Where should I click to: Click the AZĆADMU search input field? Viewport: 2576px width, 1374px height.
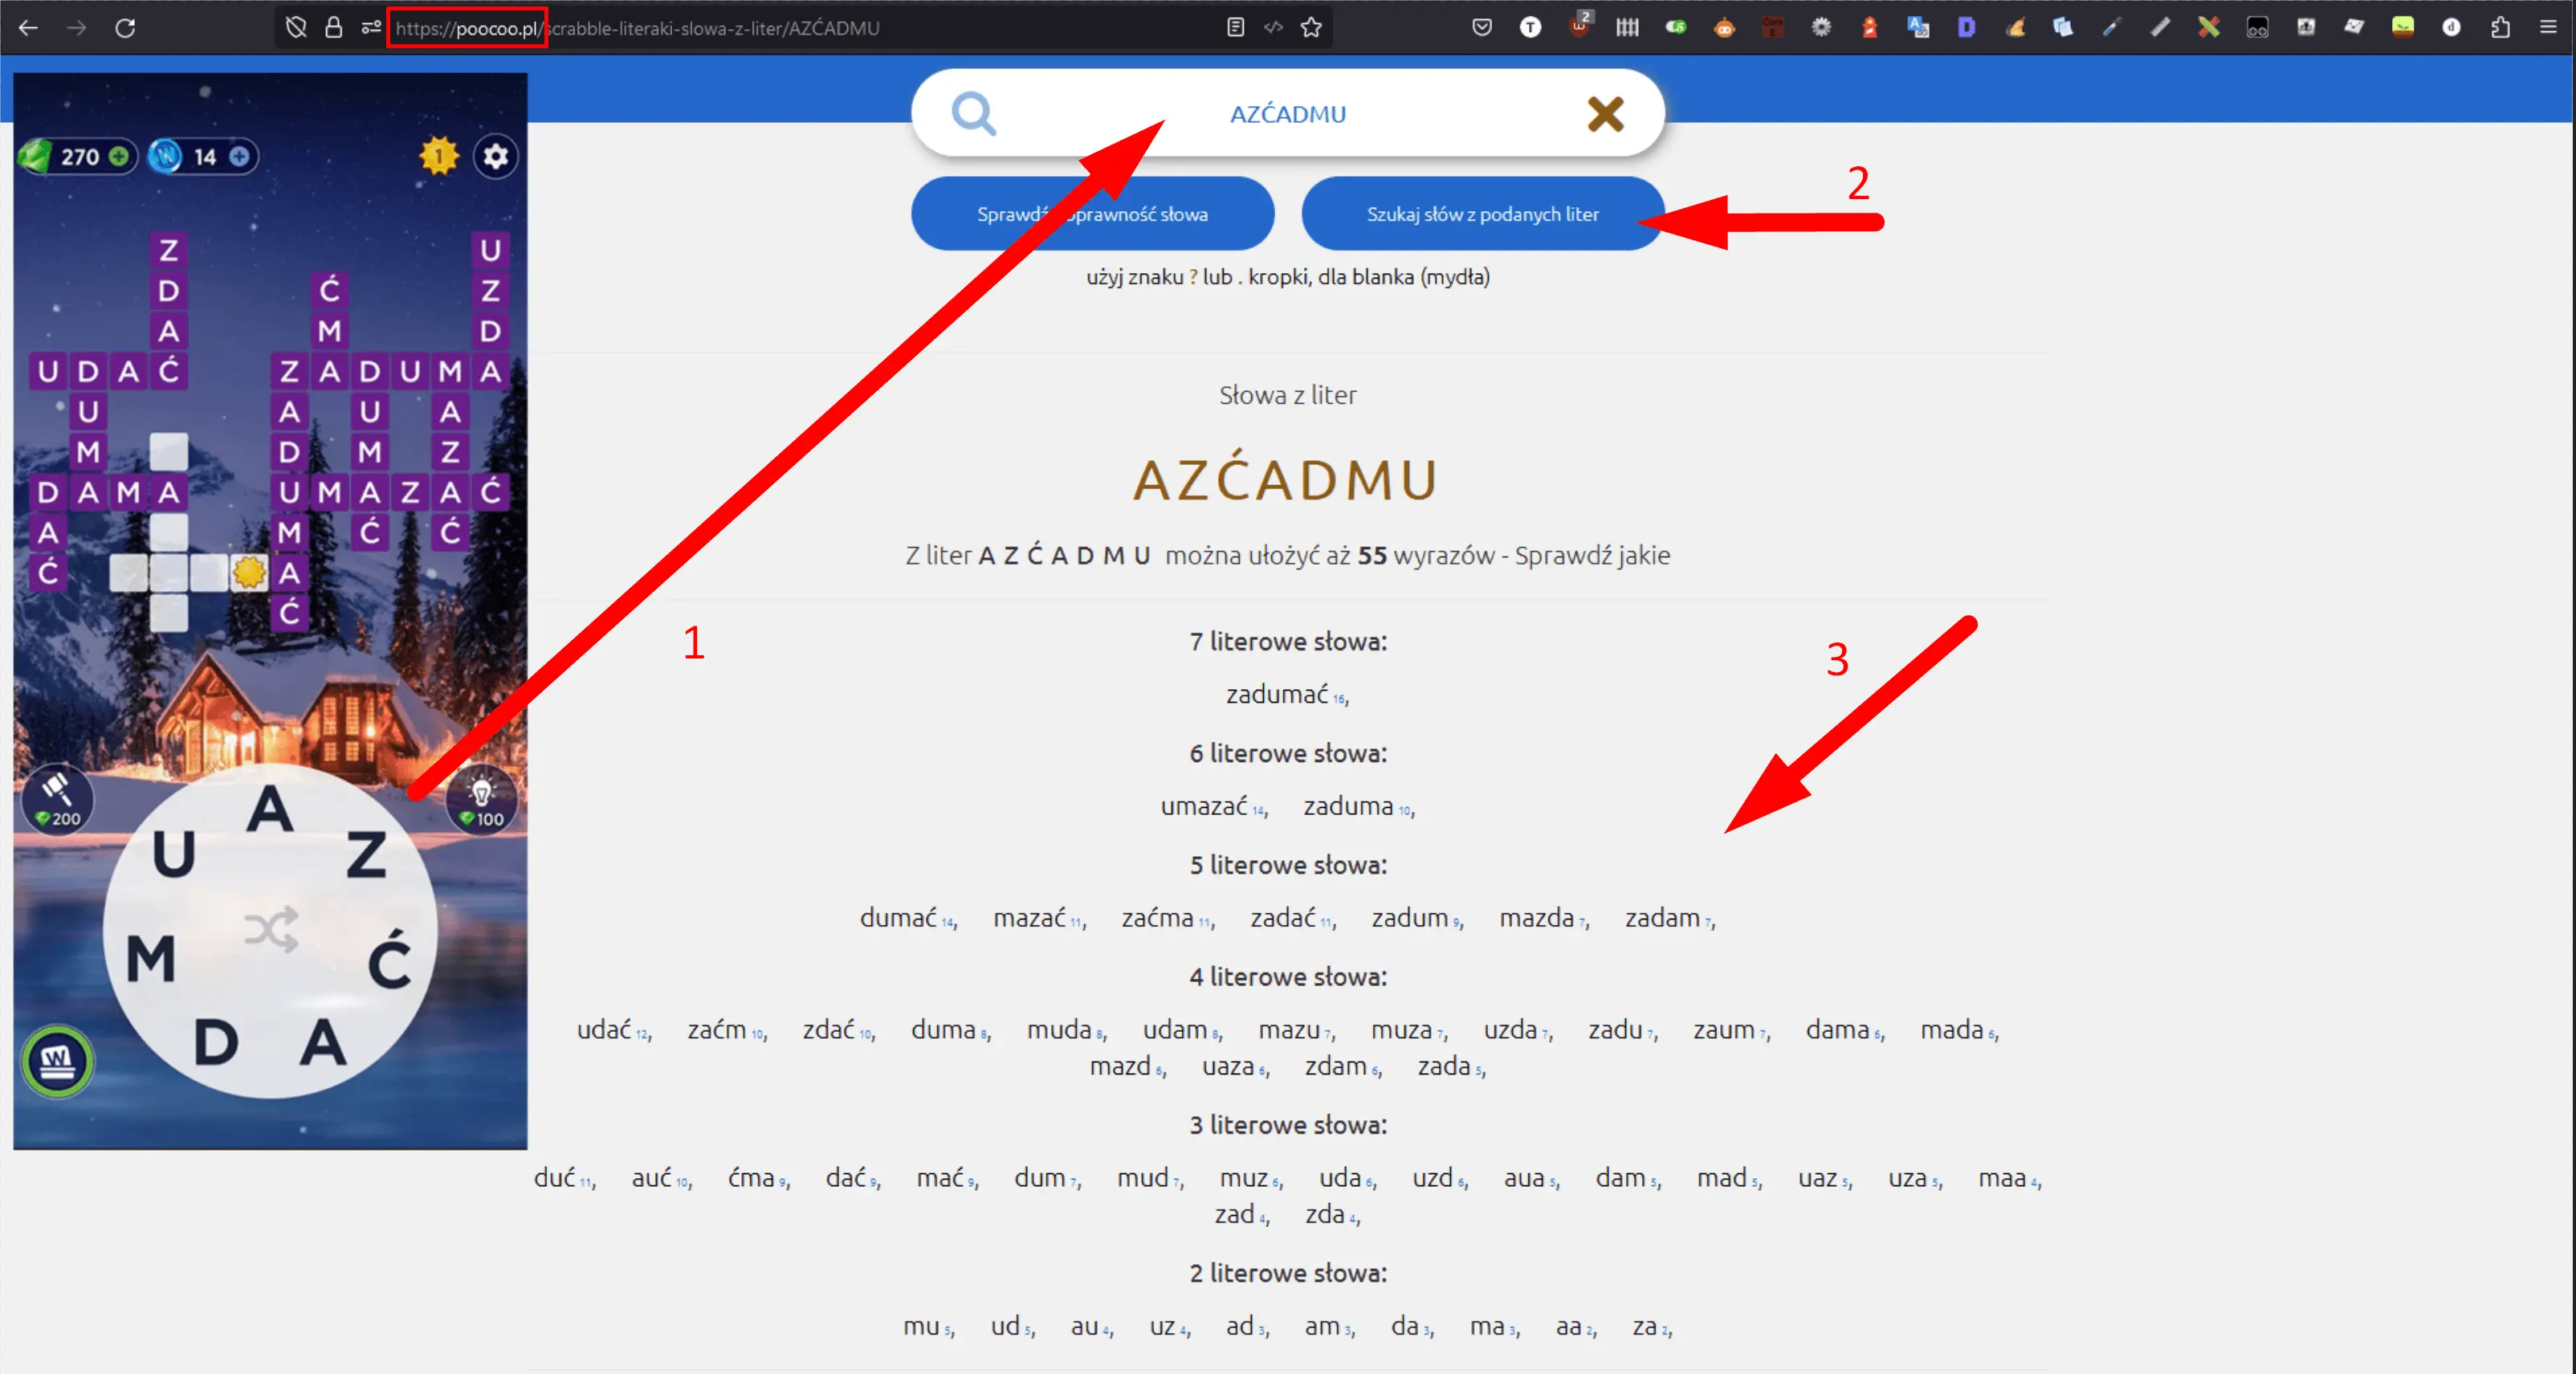pos(1287,114)
